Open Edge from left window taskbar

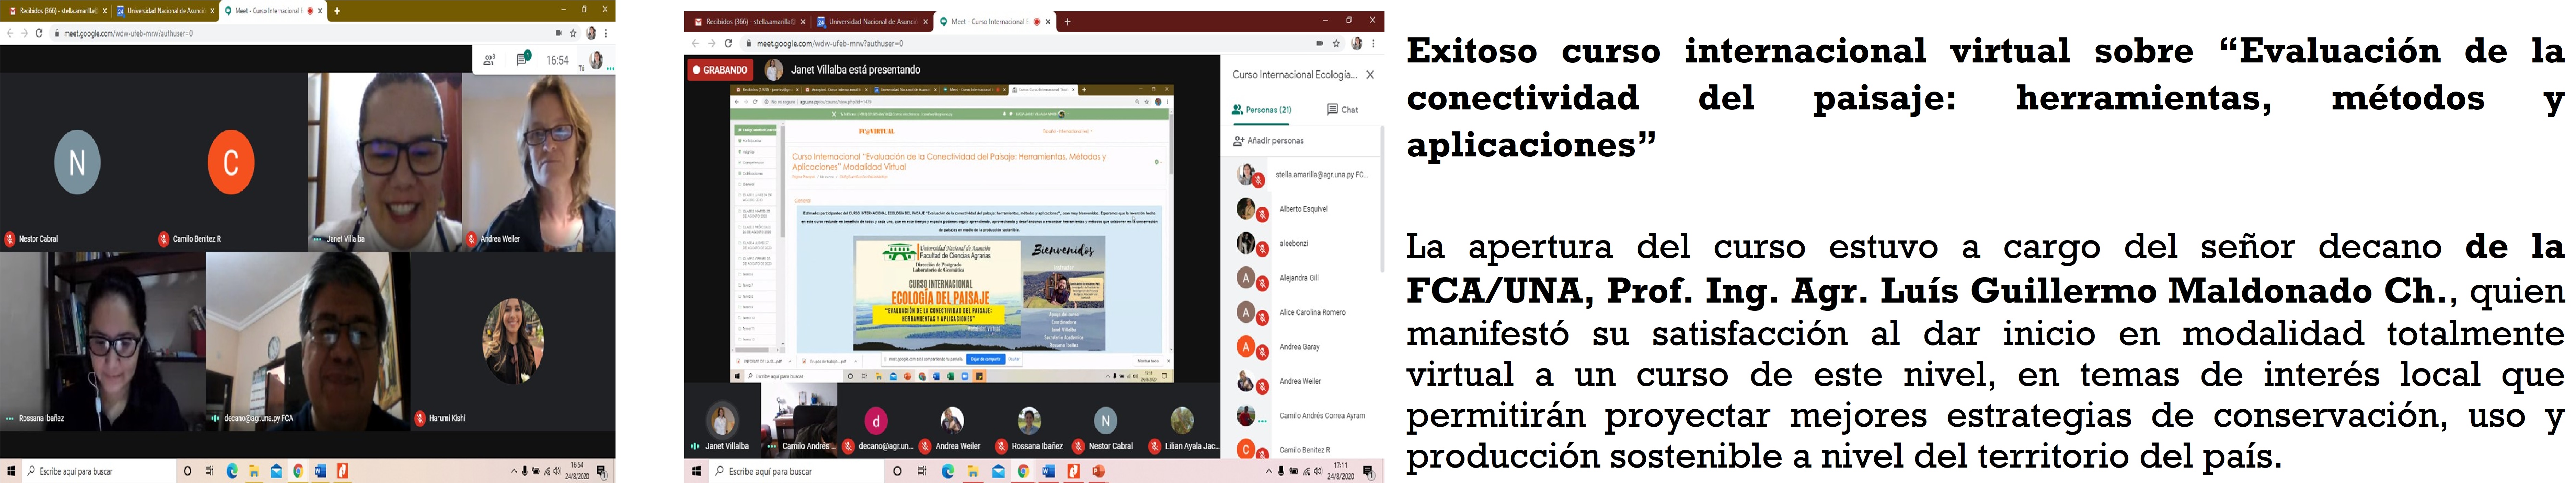point(232,471)
